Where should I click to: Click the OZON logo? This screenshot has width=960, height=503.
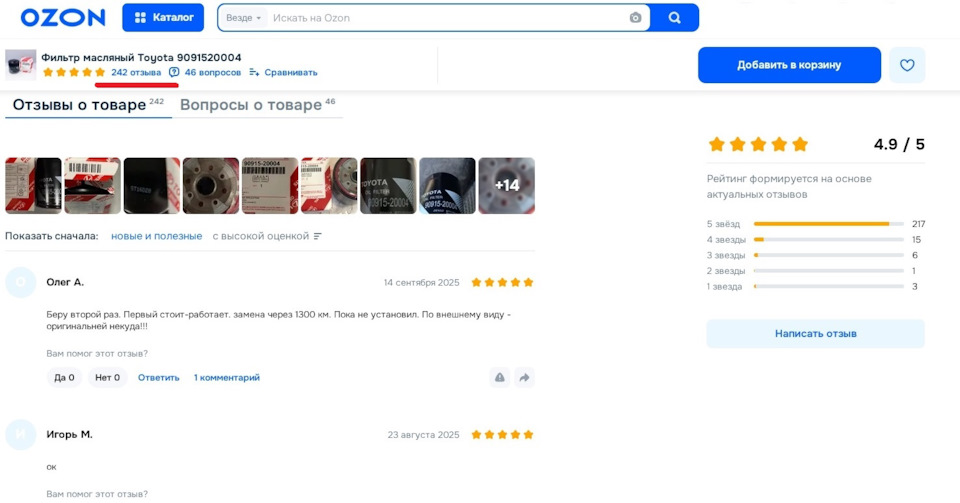pos(62,18)
